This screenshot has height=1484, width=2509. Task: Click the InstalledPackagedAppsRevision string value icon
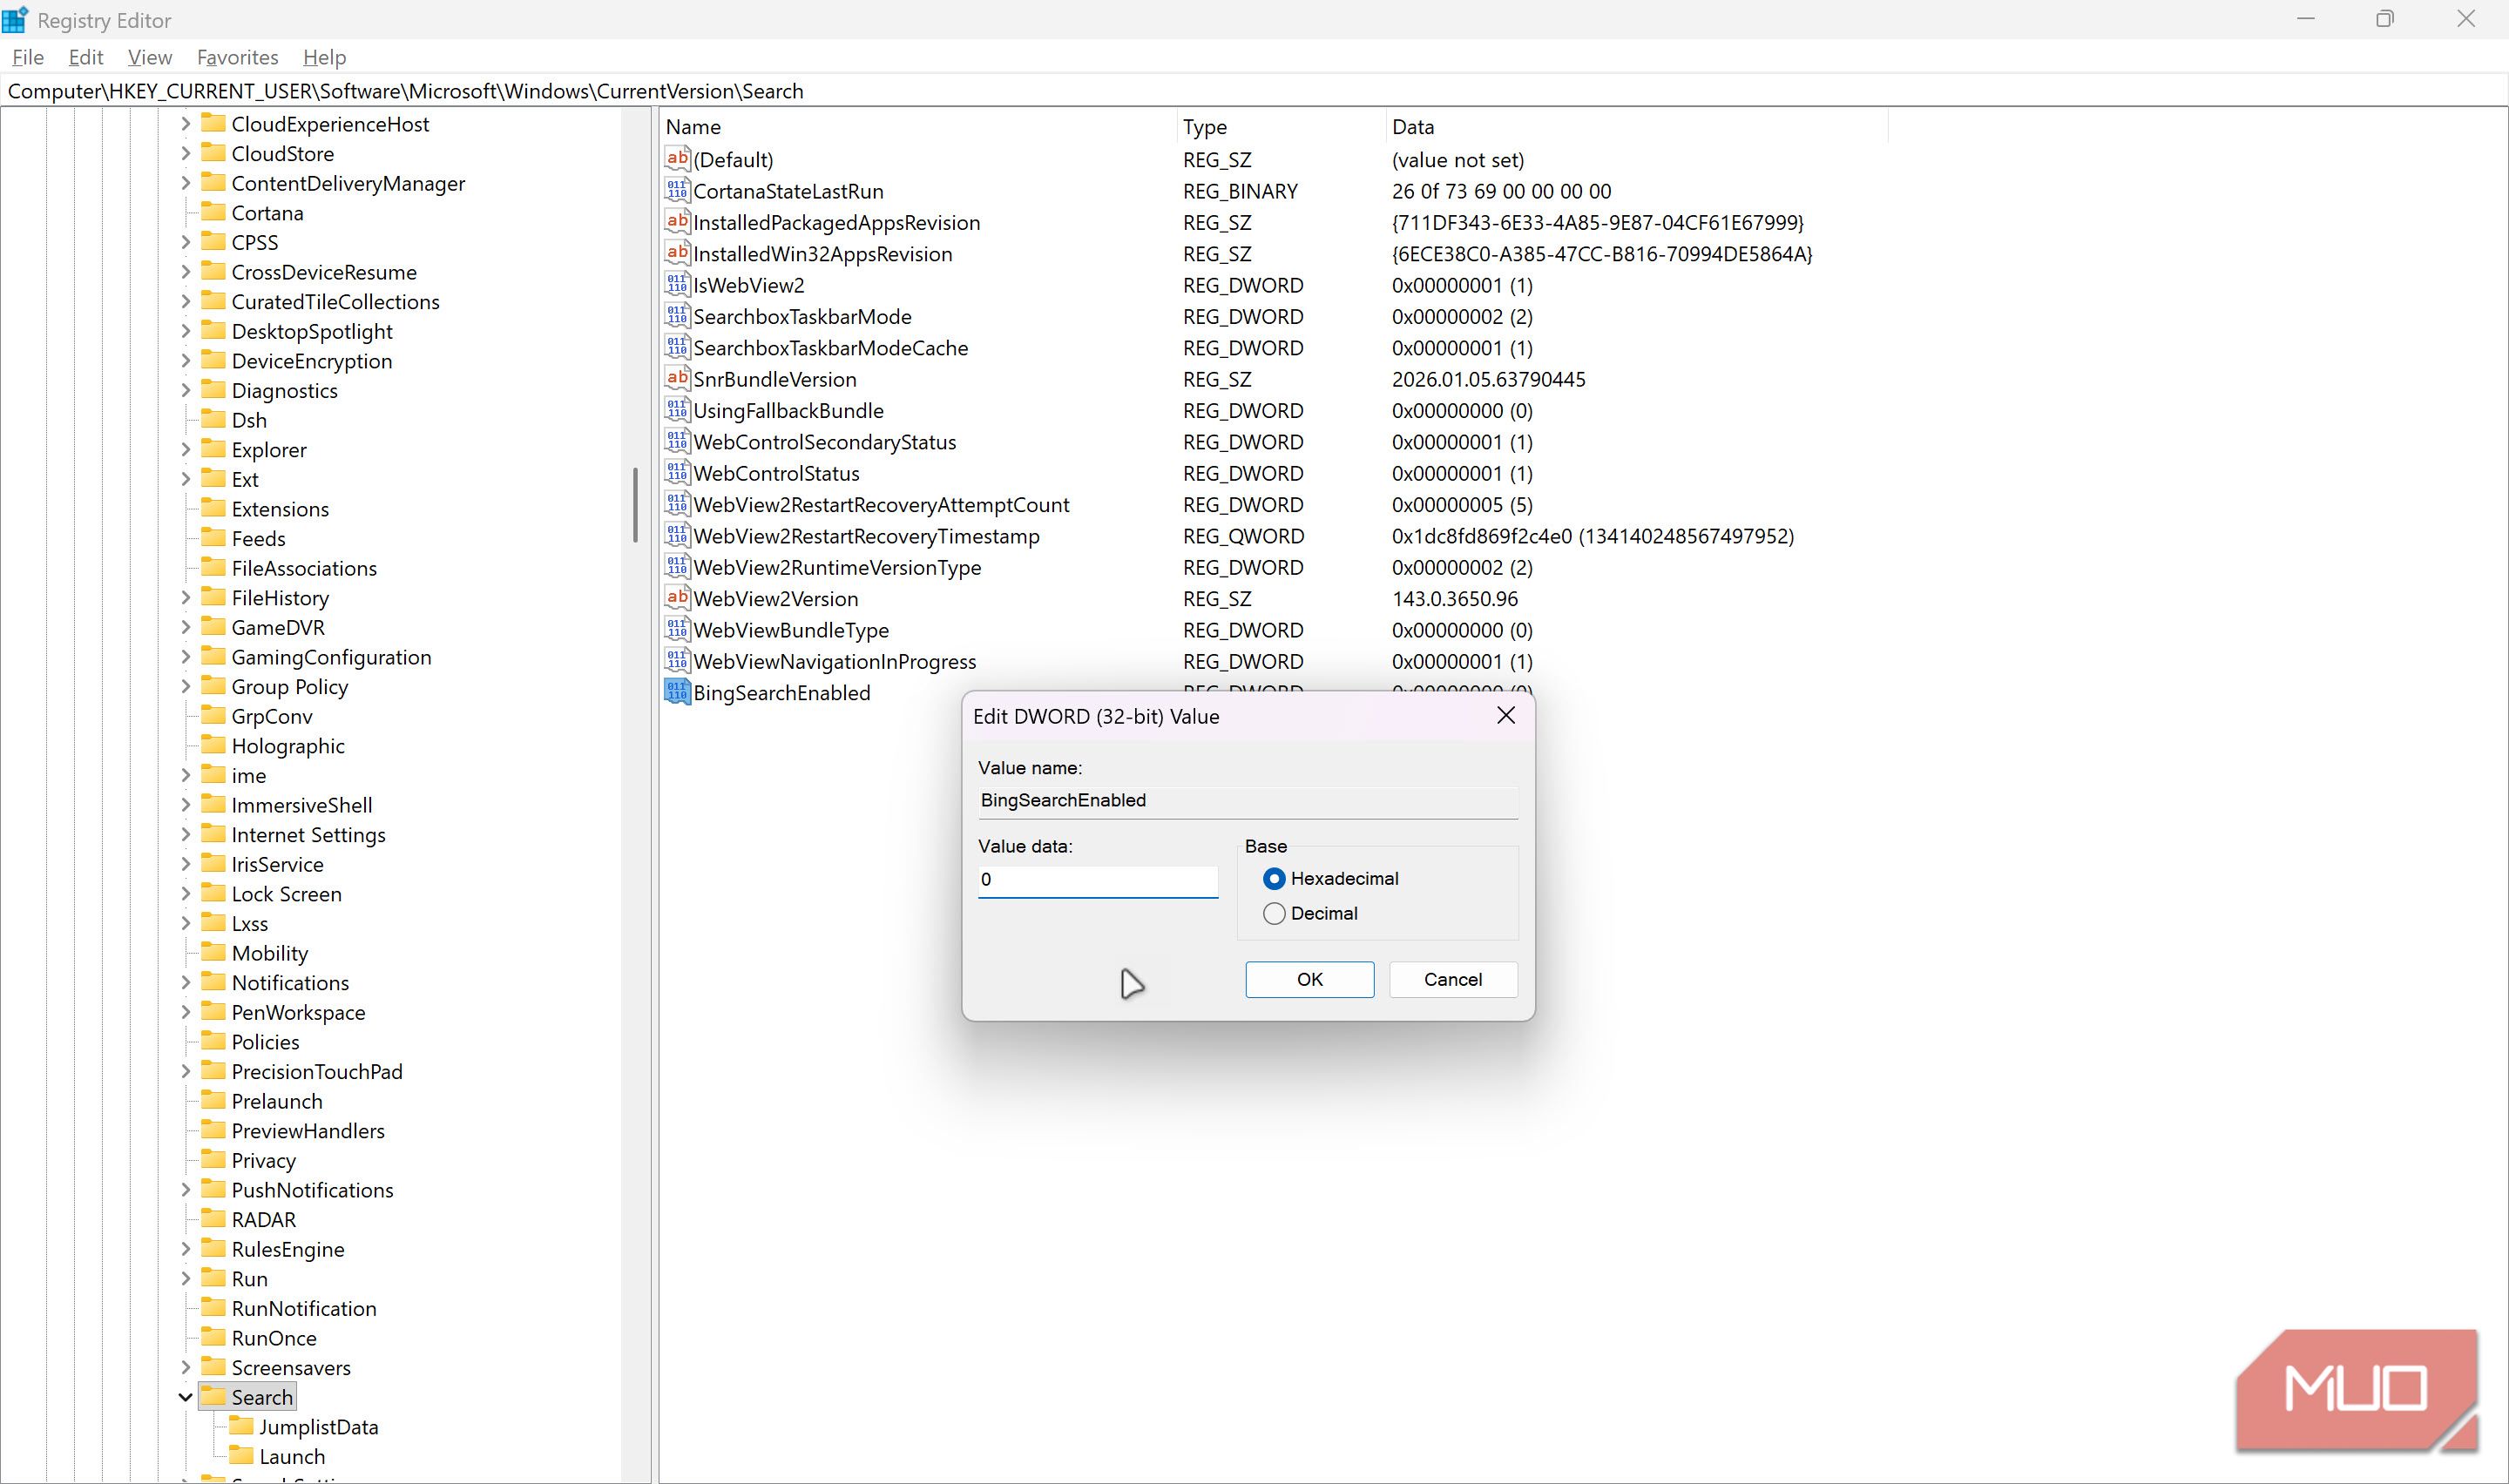677,222
